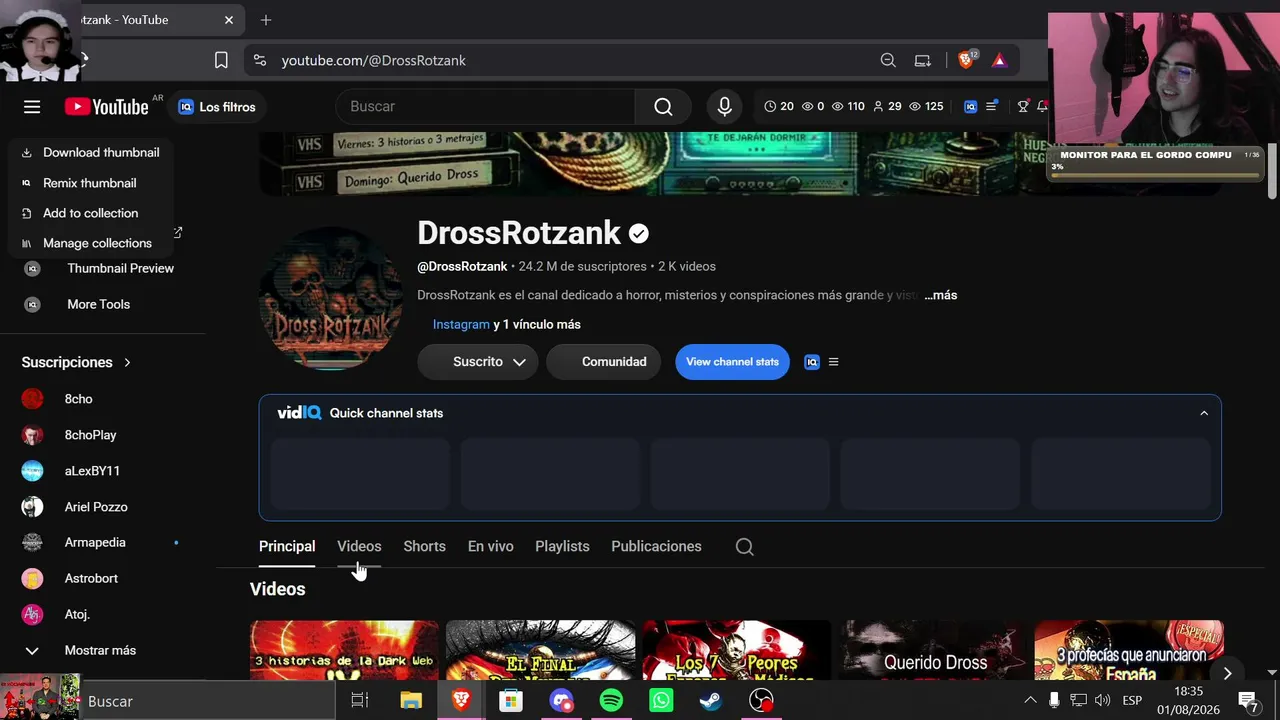This screenshot has width=1280, height=720.
Task: Open OBS Studio from the taskbar
Action: [x=762, y=701]
